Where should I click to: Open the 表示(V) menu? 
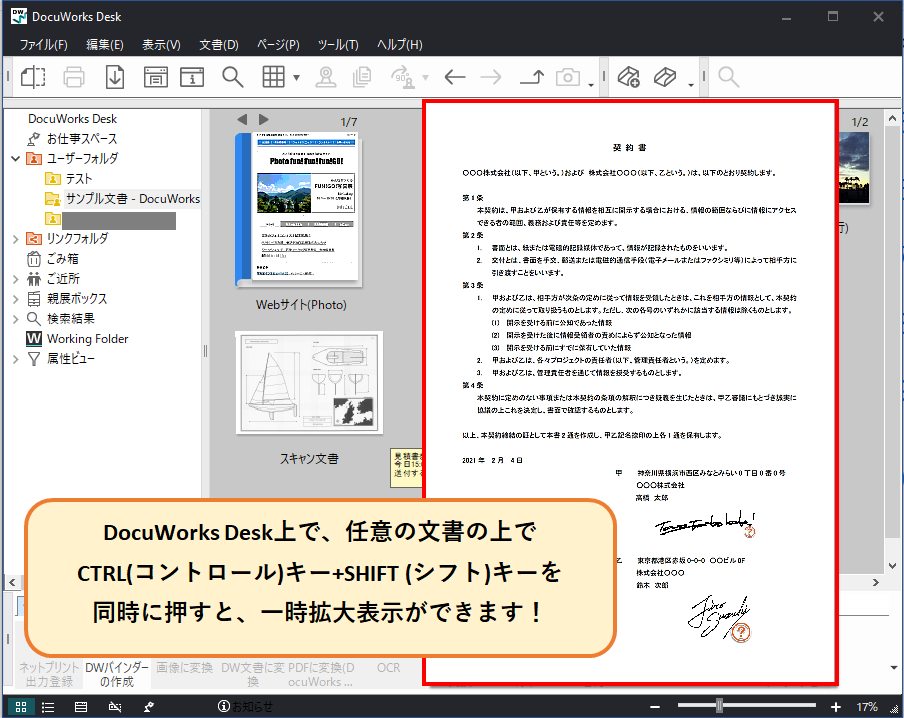pos(161,44)
